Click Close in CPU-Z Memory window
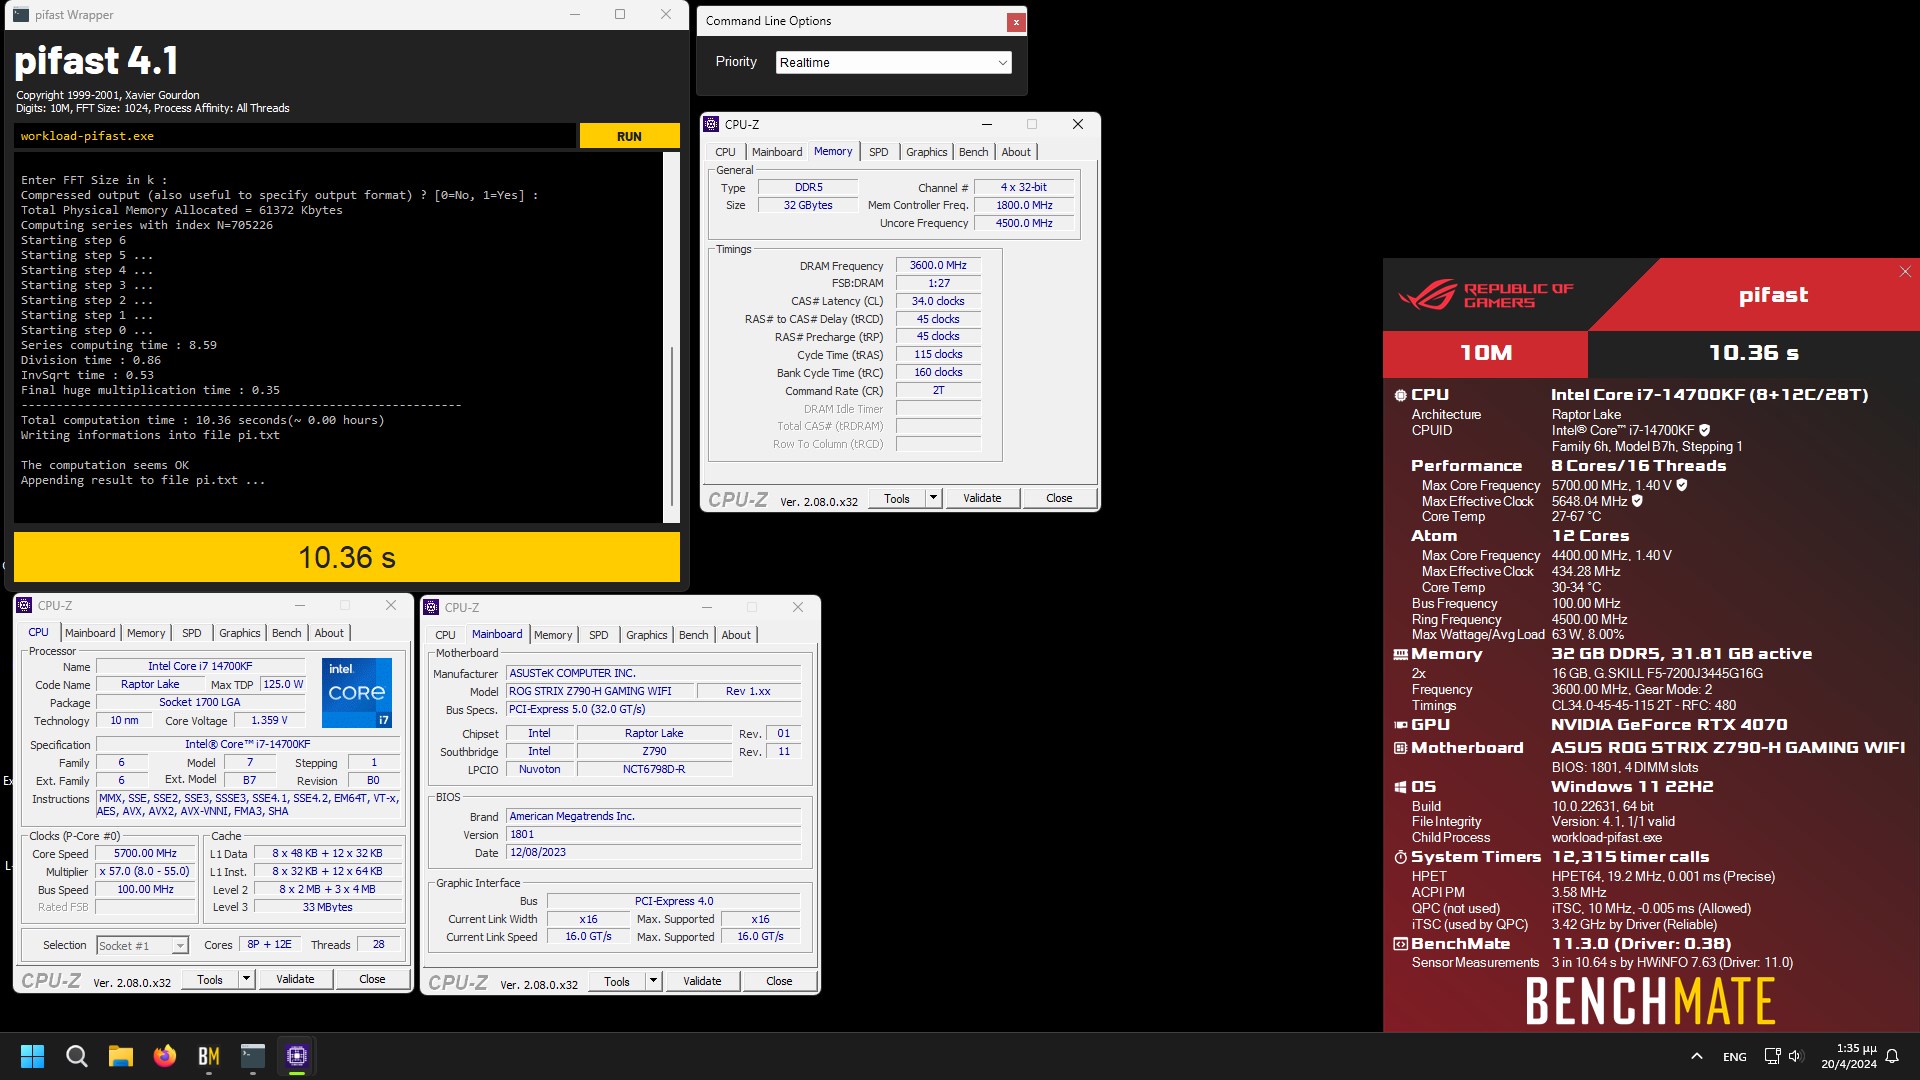1920x1080 pixels. (1059, 498)
